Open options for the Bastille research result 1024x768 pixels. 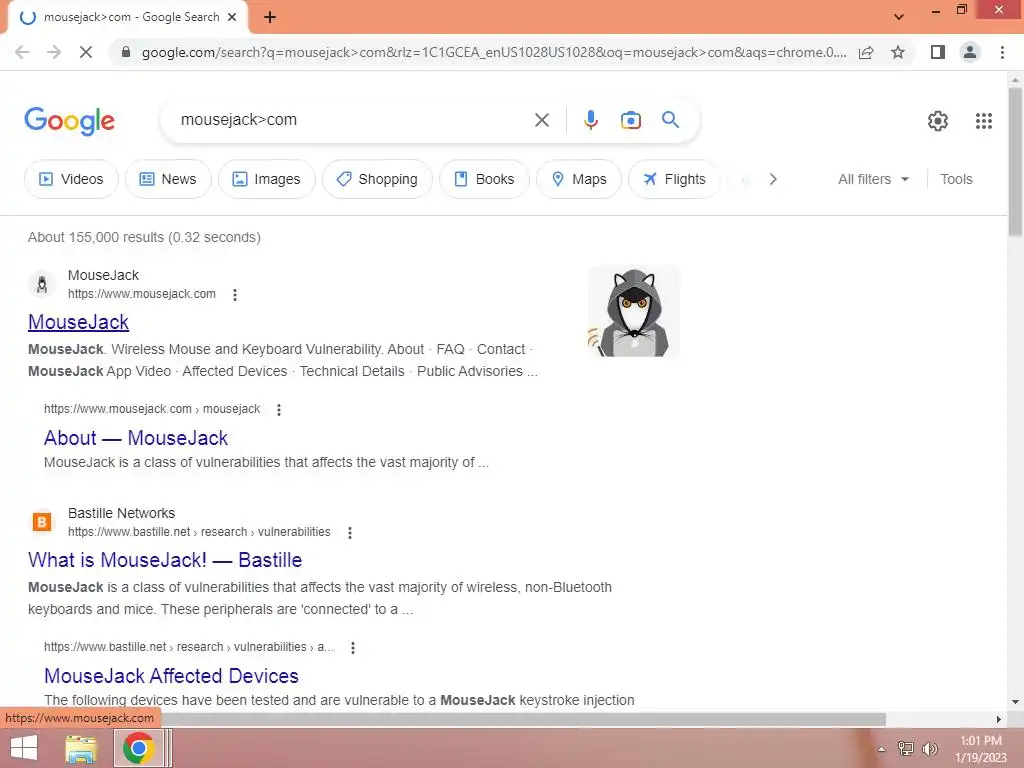[350, 532]
